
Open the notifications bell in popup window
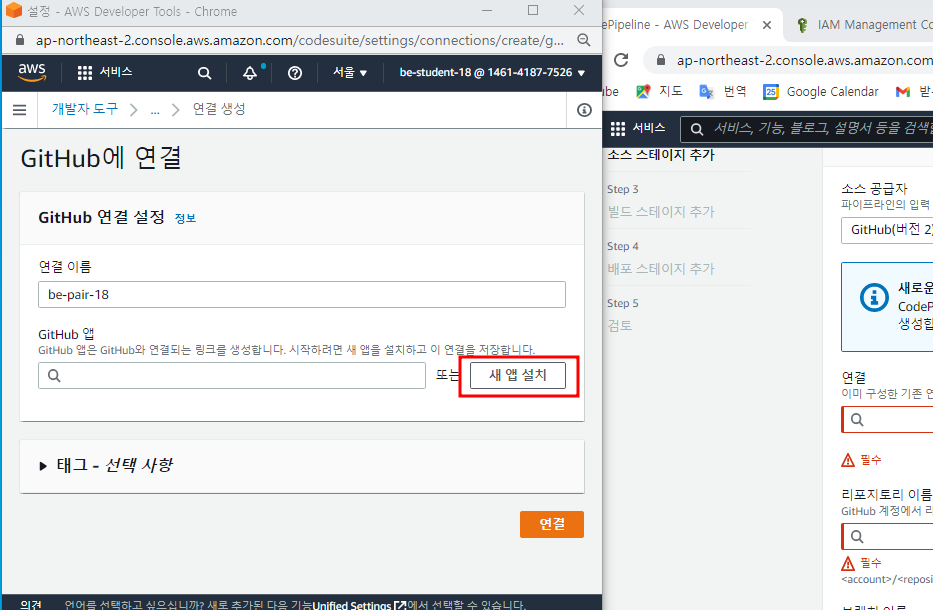[x=250, y=73]
